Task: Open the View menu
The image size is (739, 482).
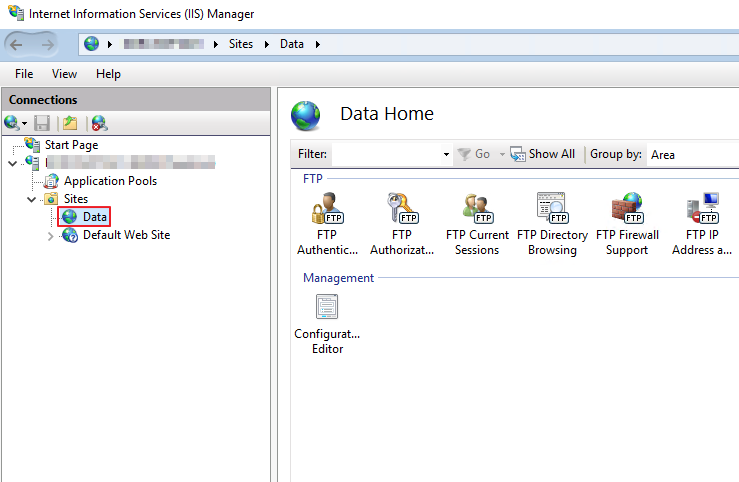Action: (x=64, y=74)
